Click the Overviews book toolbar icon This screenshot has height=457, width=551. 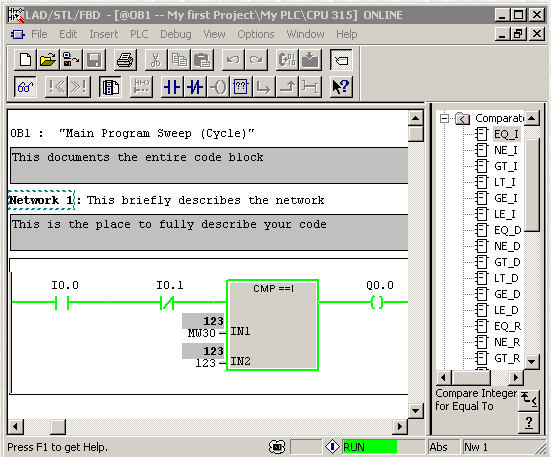[110, 87]
